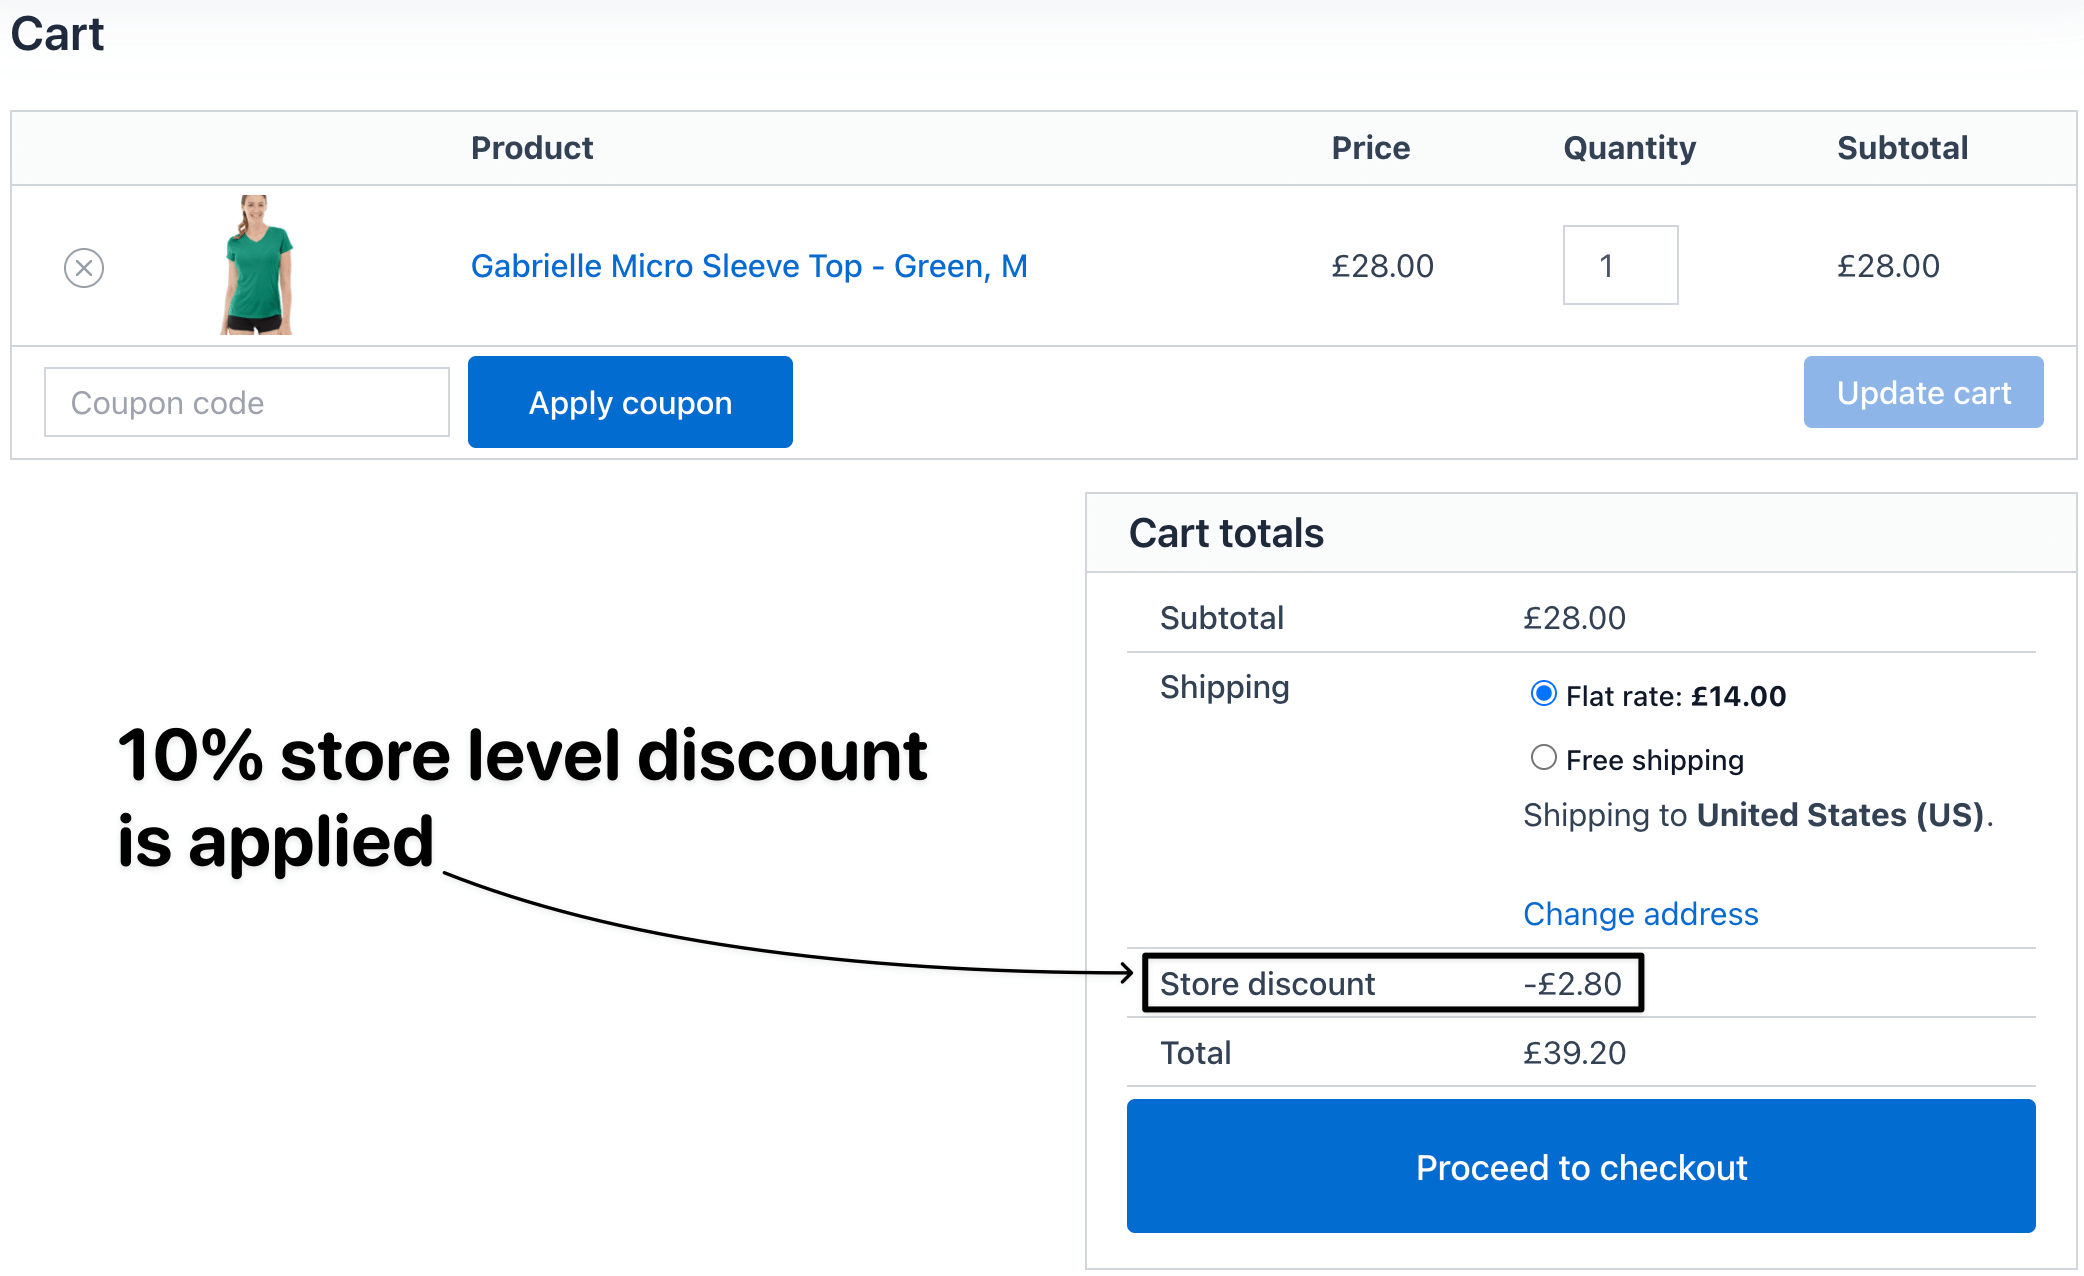Image resolution: width=2084 pixels, height=1276 pixels.
Task: Click the Cart page heading
Action: (x=58, y=35)
